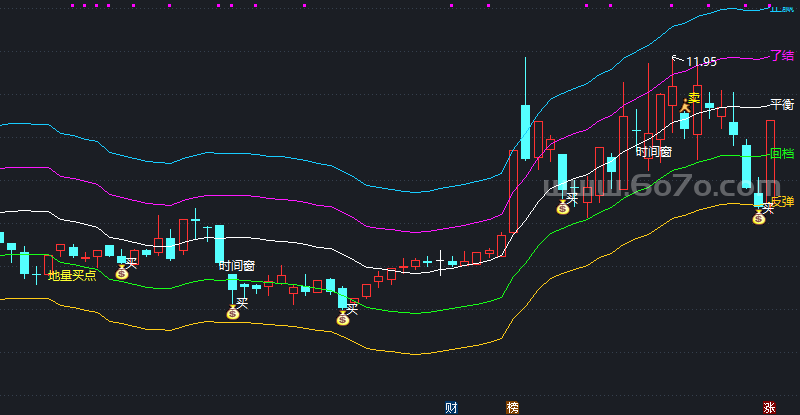Click the yellow 卖 sell signal icon
The image size is (800, 415).
point(691,100)
